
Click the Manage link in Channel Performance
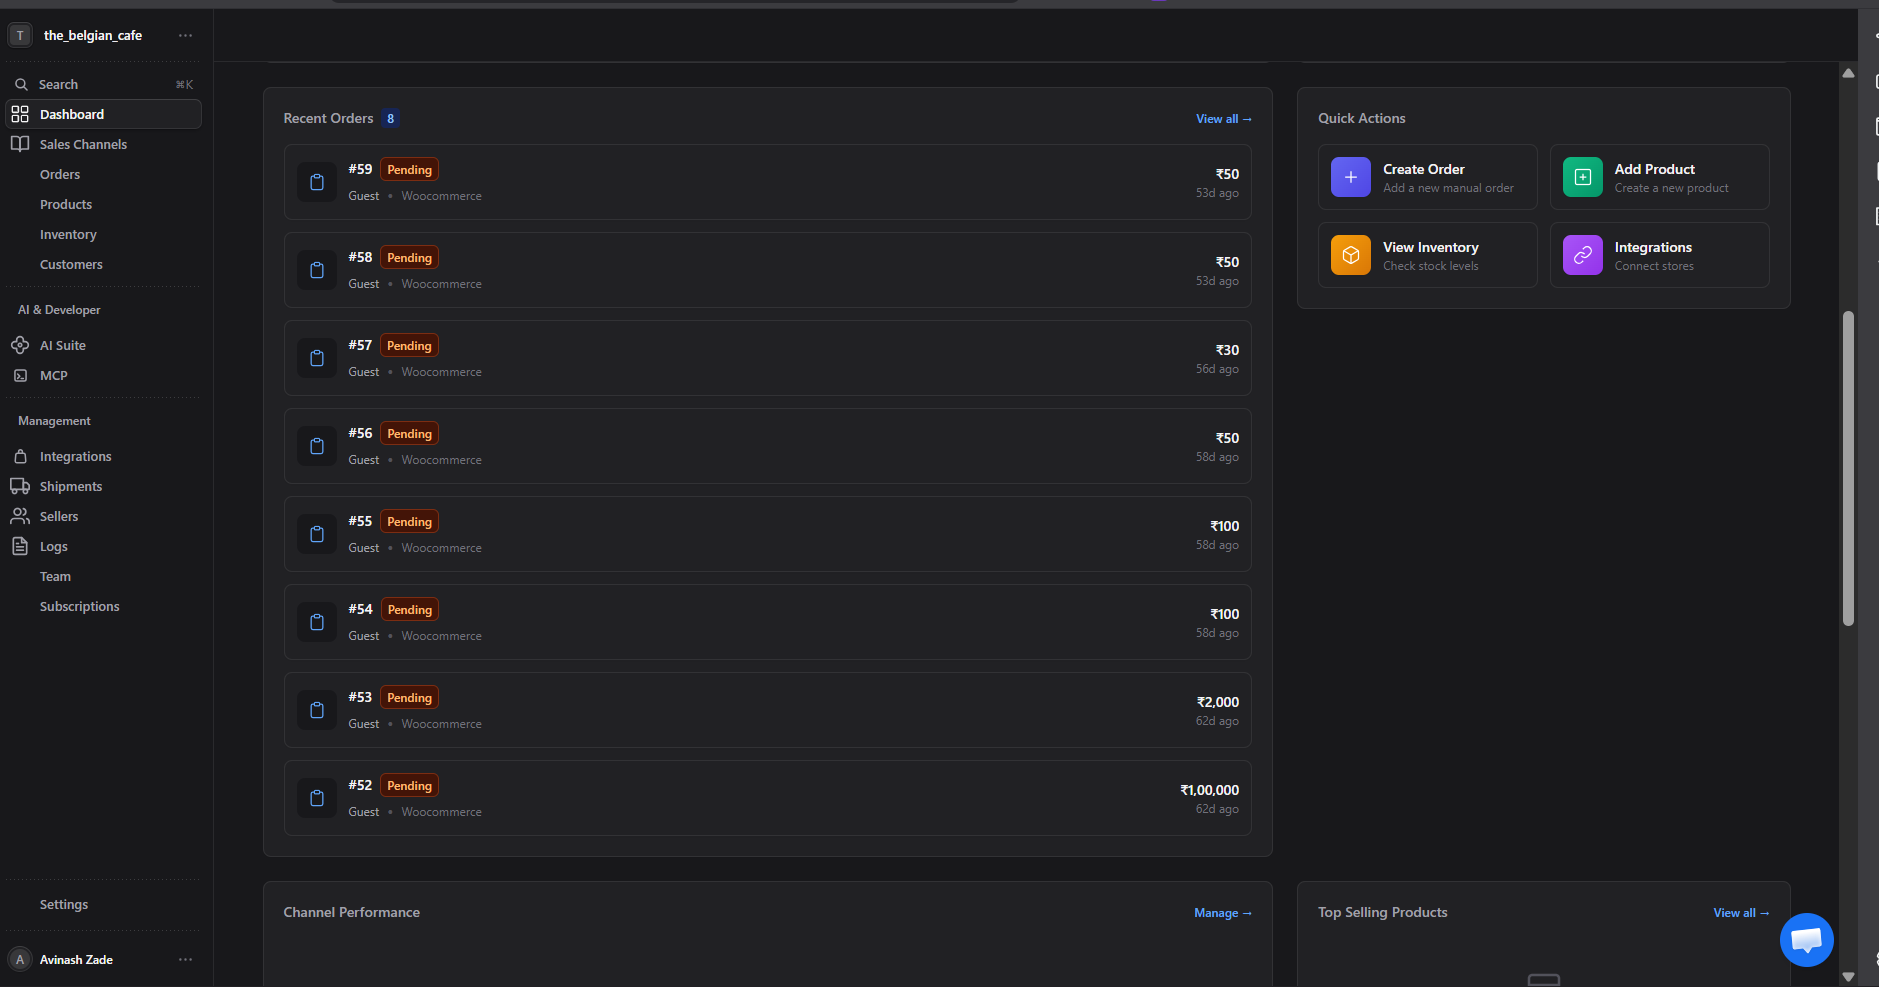[1223, 912]
